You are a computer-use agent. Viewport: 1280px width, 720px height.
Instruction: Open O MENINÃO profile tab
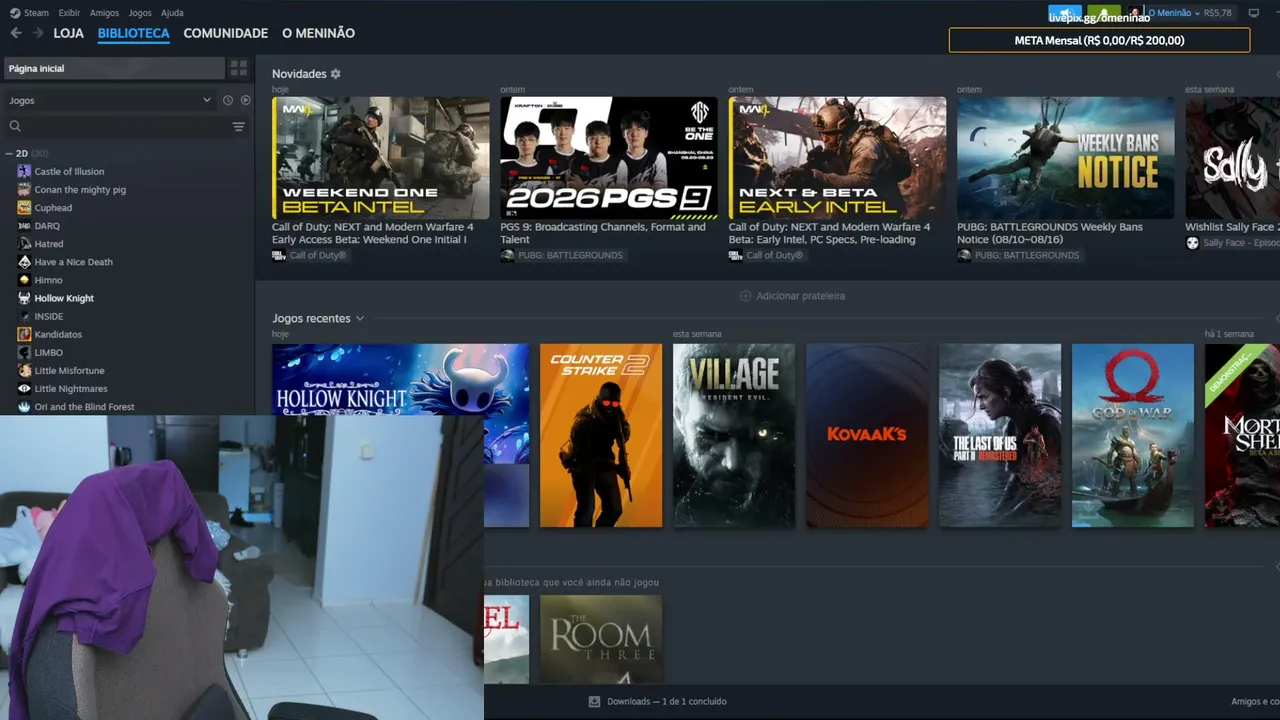pos(318,33)
